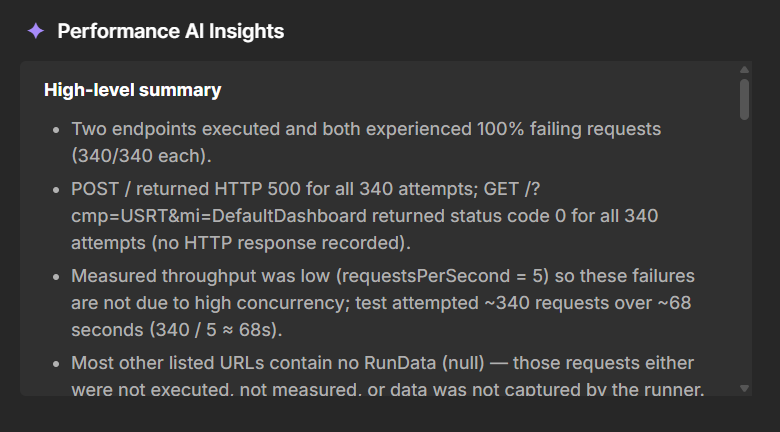Click the bullet dot before Most other listed URLs

[x=57, y=362]
